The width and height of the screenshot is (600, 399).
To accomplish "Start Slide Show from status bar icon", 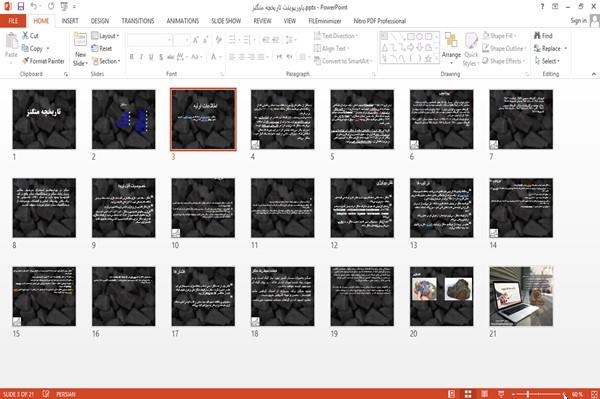I will click(x=501, y=394).
